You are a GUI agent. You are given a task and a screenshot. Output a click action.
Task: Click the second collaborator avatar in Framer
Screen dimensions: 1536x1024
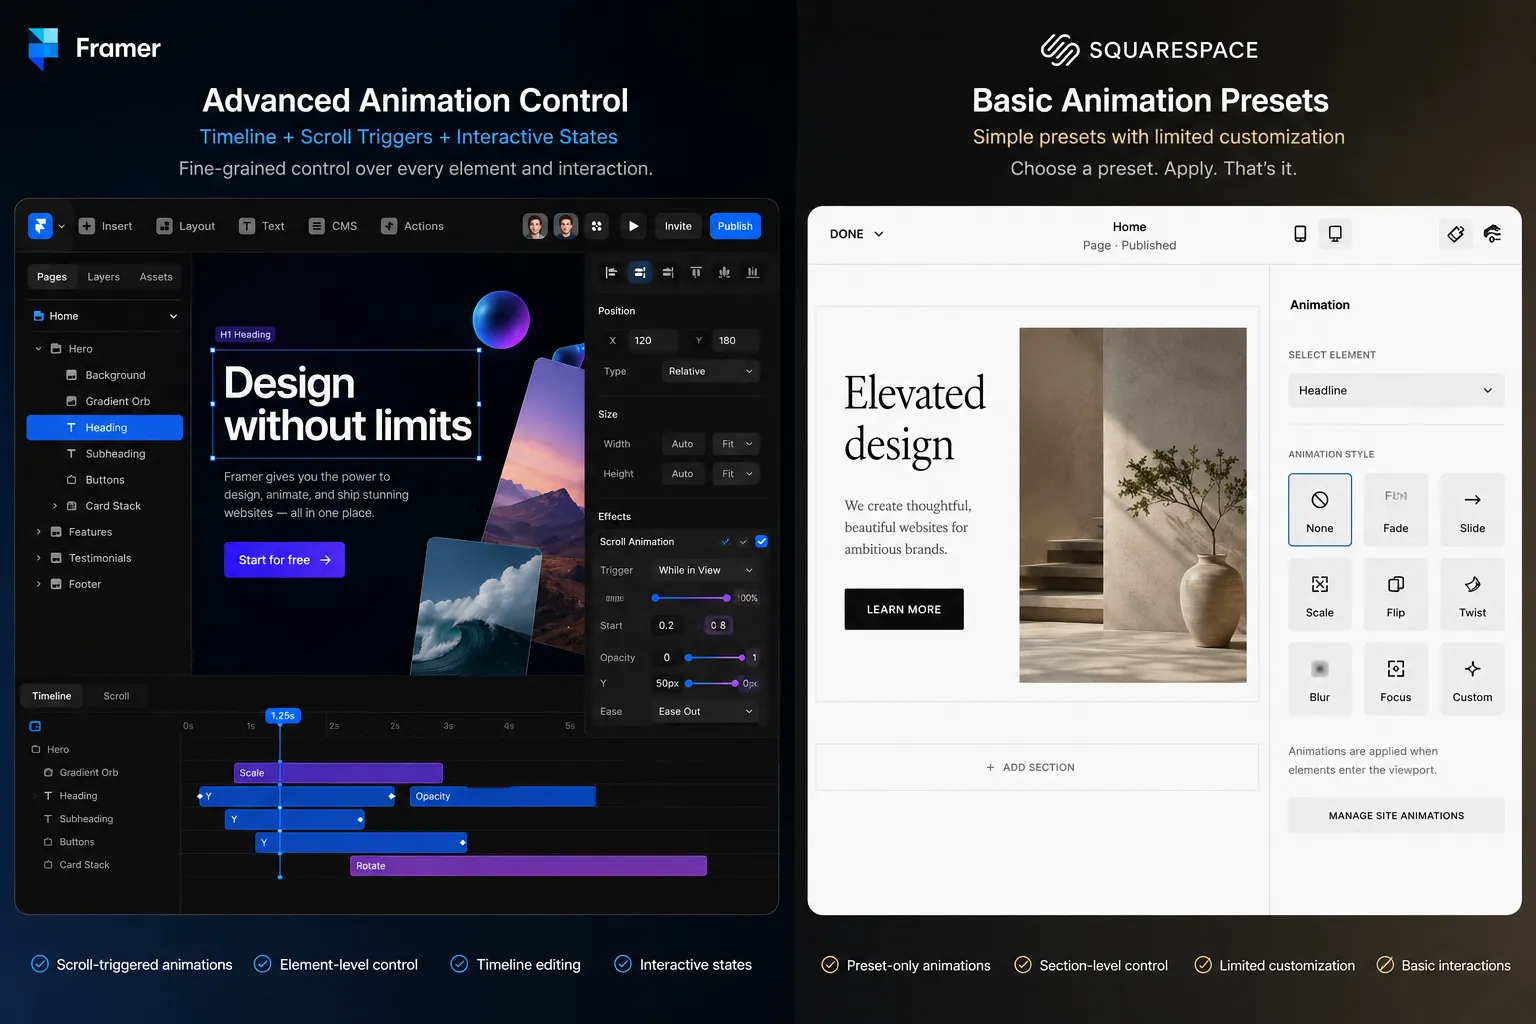(566, 226)
